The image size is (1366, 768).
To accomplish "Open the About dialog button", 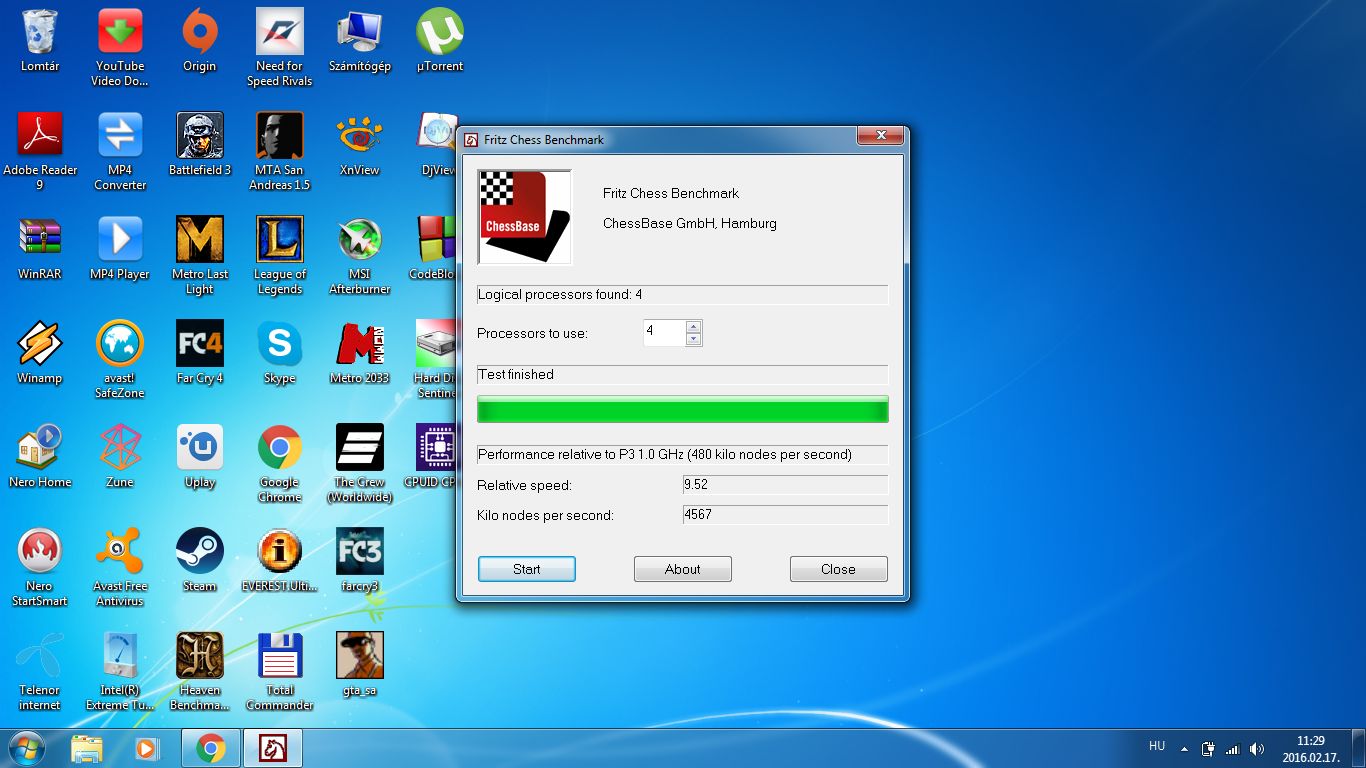I will pos(683,569).
